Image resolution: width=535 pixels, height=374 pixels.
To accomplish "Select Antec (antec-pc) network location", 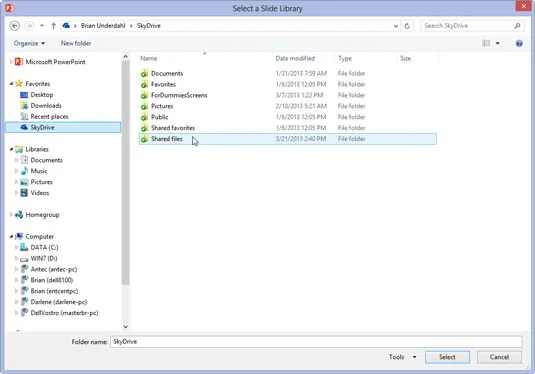I will click(x=54, y=269).
